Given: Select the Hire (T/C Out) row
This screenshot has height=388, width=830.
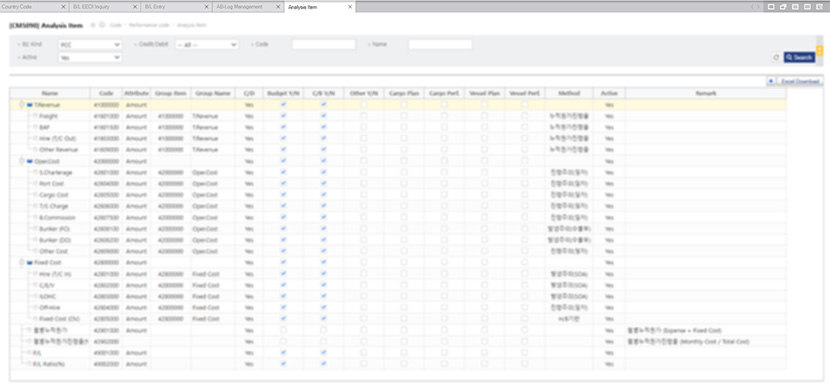Looking at the screenshot, I should click(398, 139).
